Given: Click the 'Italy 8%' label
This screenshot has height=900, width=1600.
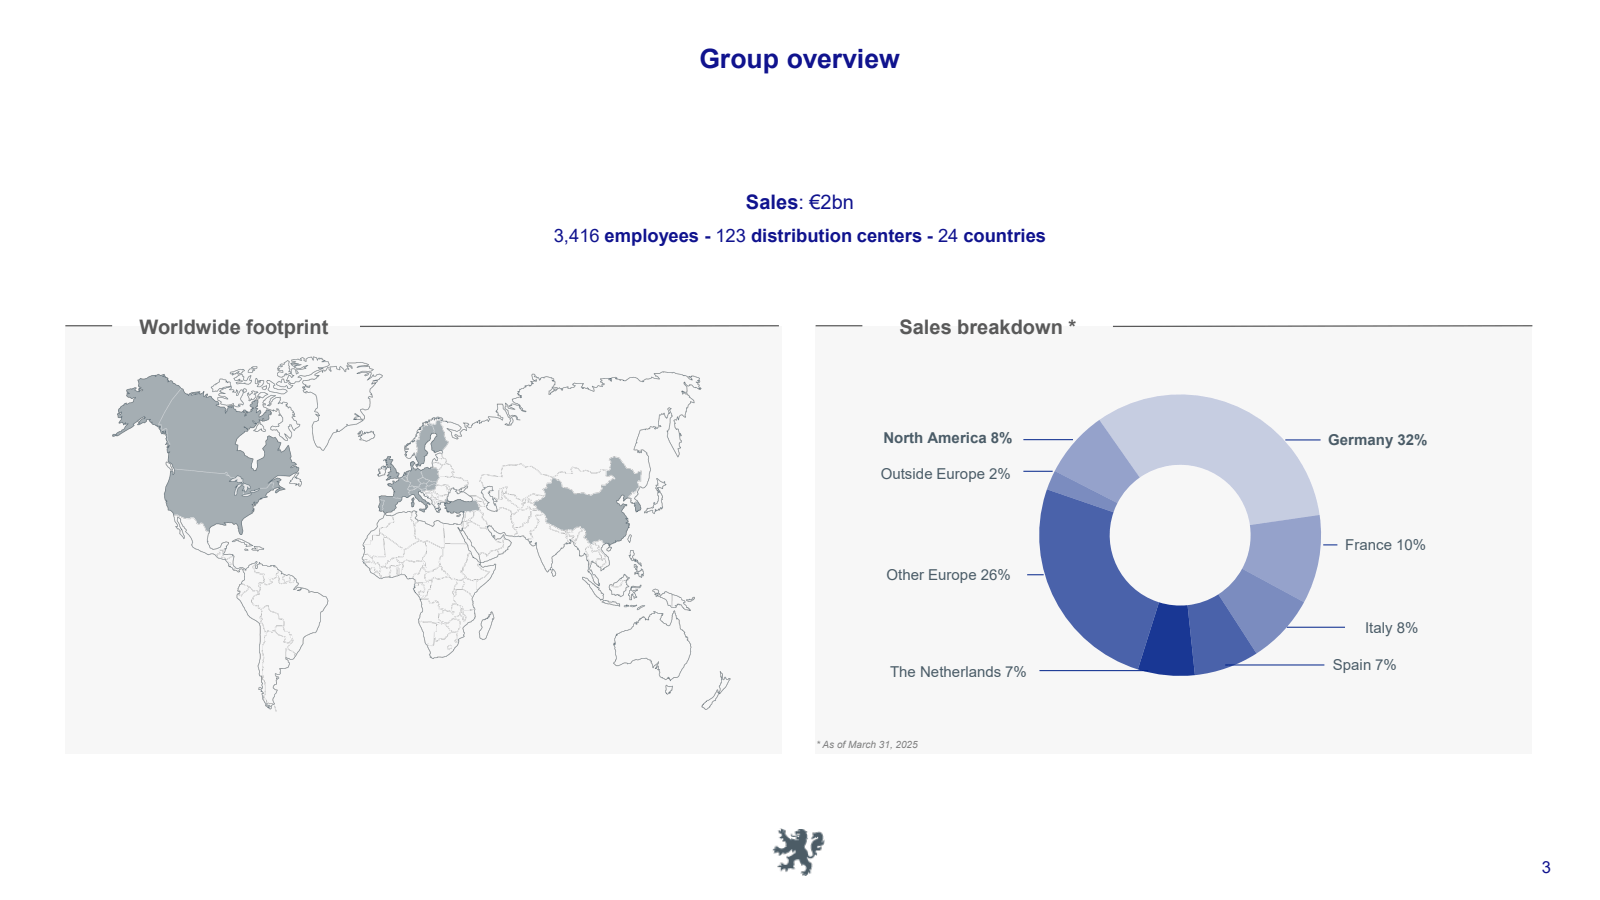Looking at the screenshot, I should [x=1391, y=628].
